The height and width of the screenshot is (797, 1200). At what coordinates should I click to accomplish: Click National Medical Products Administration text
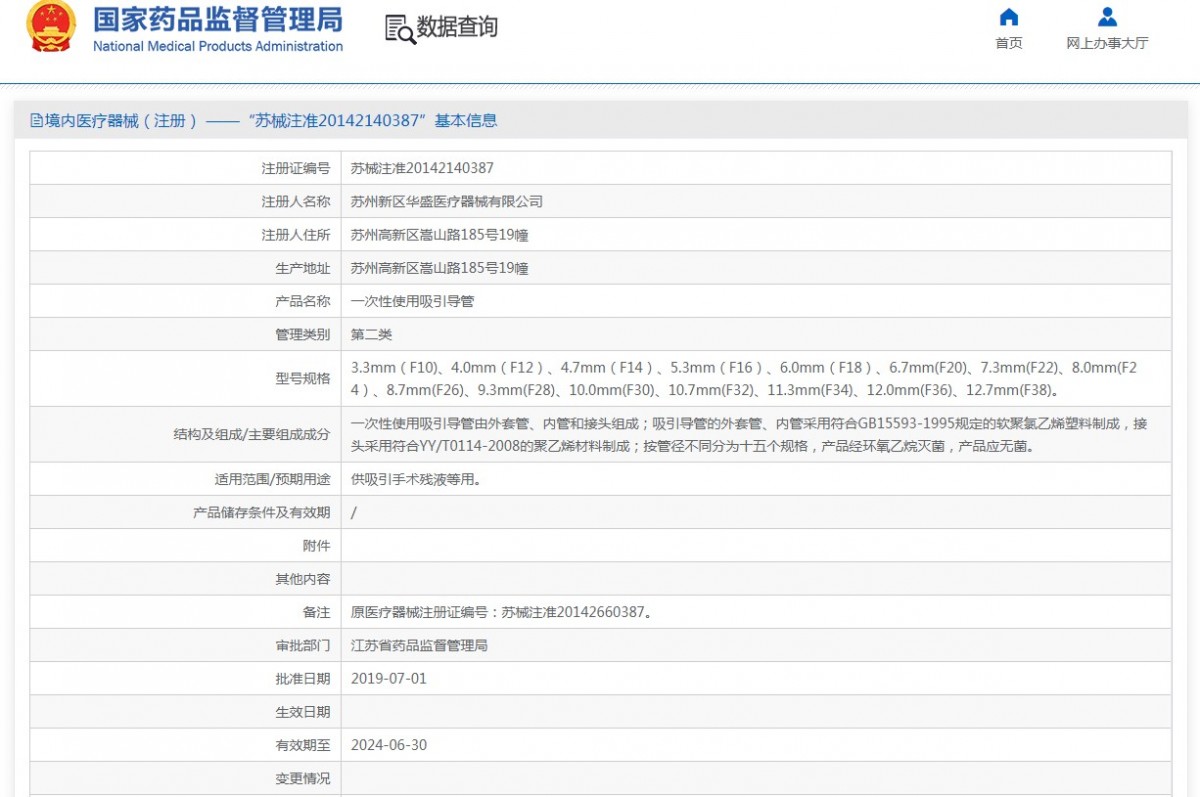click(218, 46)
